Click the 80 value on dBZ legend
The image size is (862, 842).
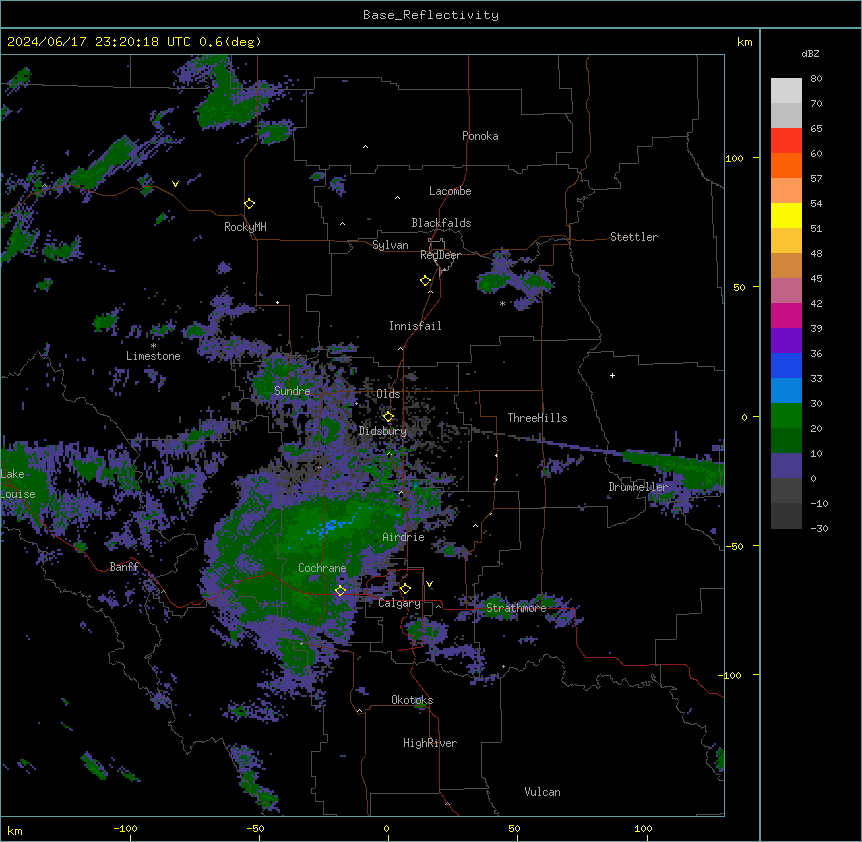(x=816, y=79)
